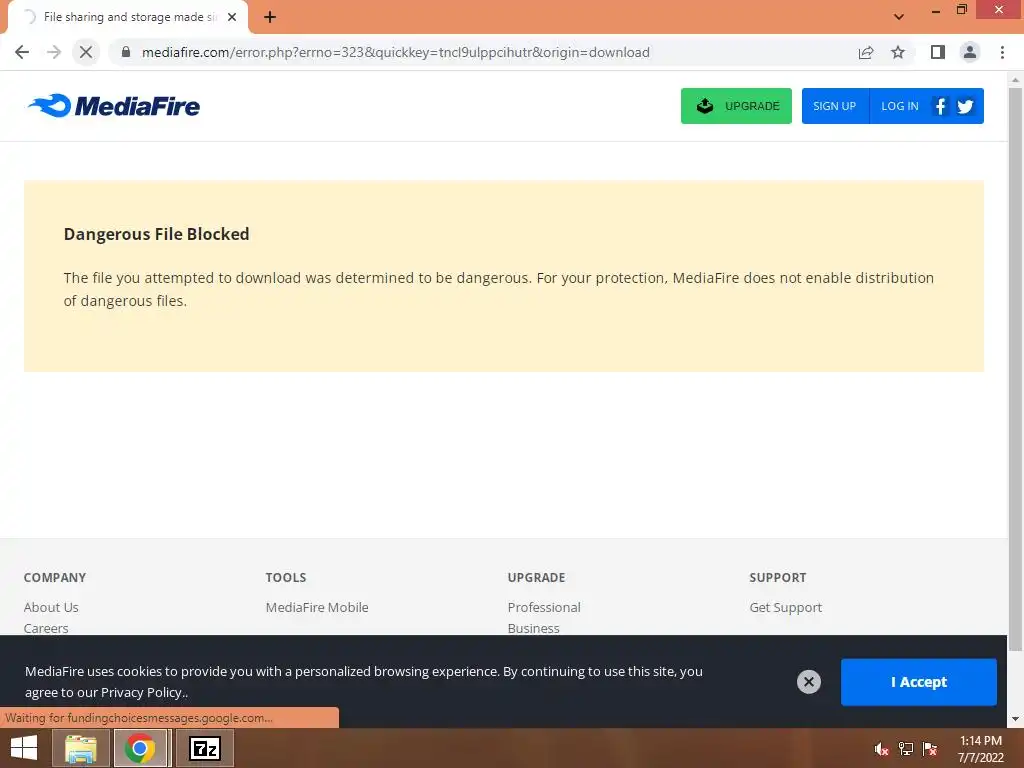Log in with the Facebook icon

940,106
